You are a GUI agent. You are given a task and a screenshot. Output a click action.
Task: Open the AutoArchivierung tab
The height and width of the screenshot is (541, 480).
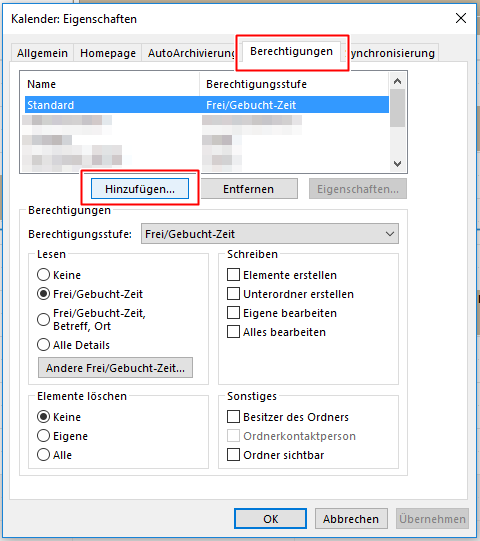(x=189, y=53)
